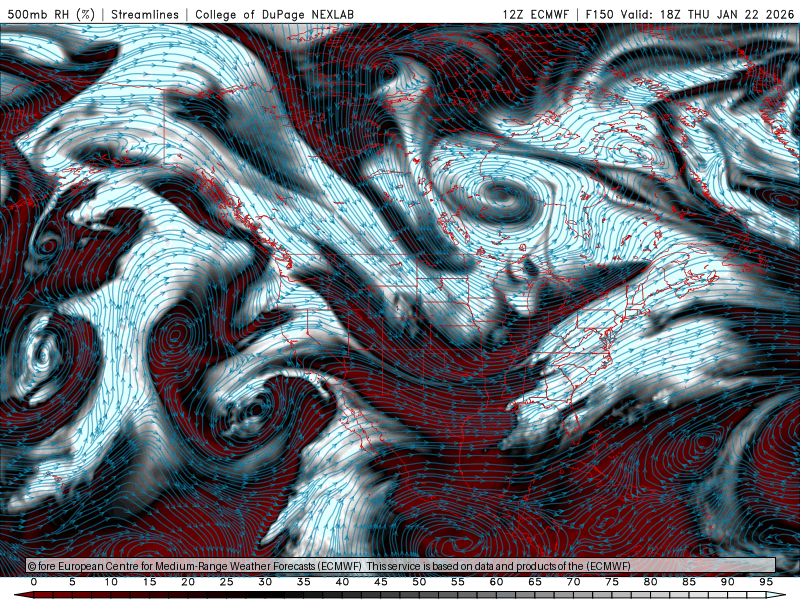
Task: Click the colorbar label "60"
Action: pyautogui.click(x=496, y=582)
